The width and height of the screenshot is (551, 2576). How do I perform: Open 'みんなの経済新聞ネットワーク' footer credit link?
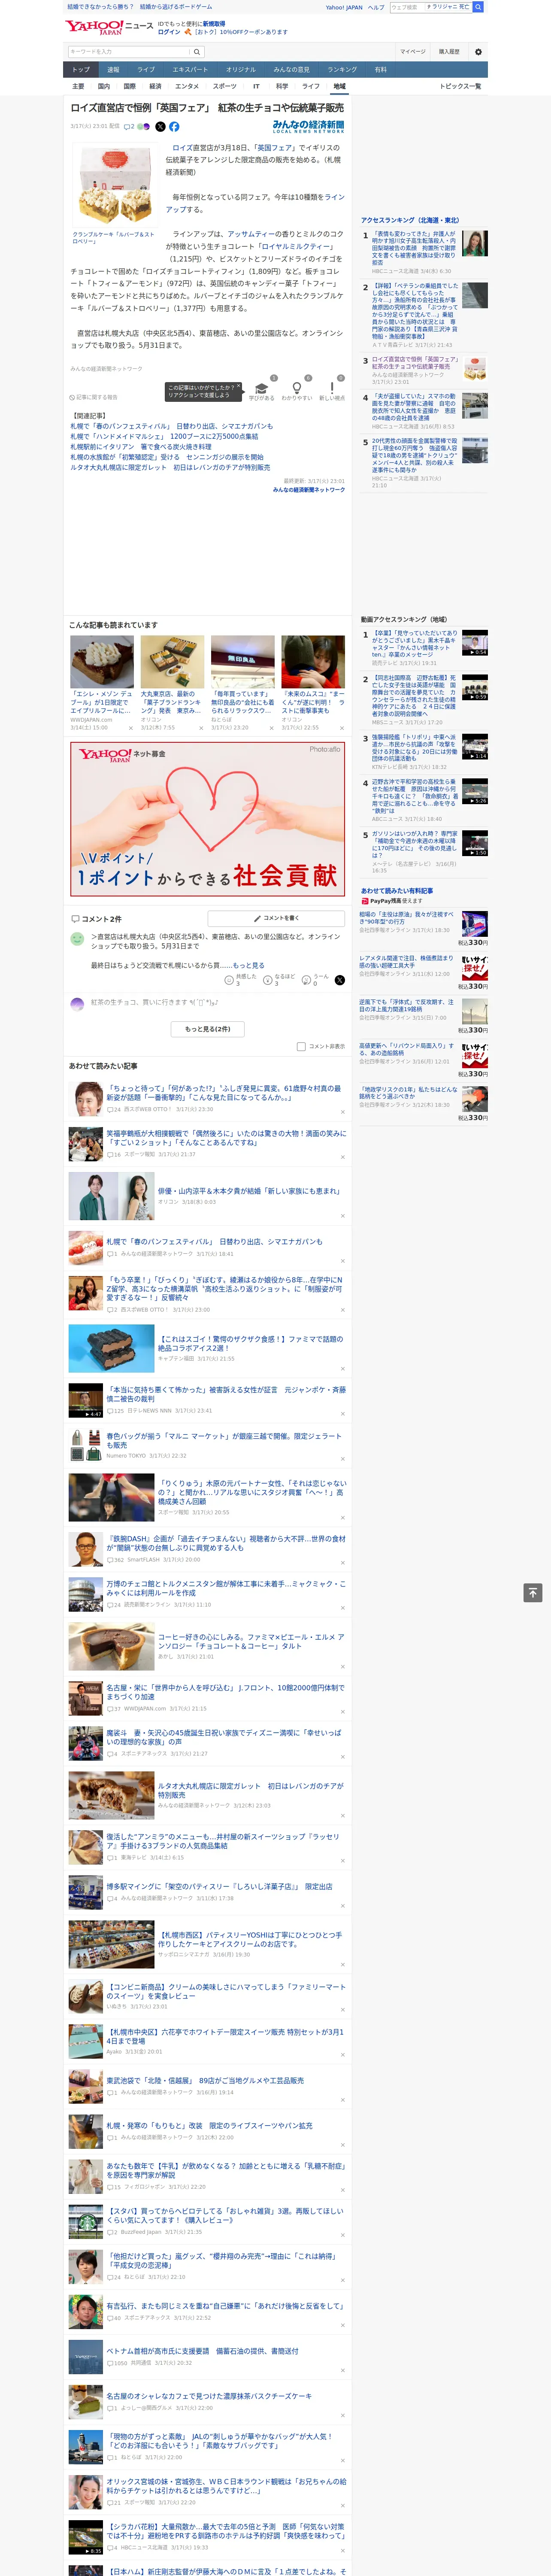pyautogui.click(x=308, y=489)
